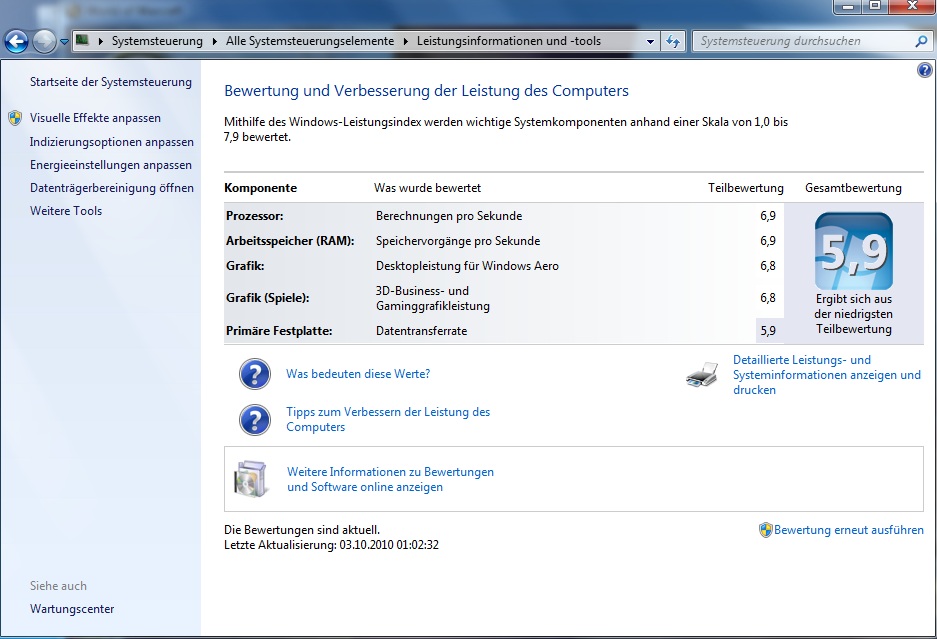
Task: Expand chevron after Alle Systemsteuerungselemente
Action: pos(406,41)
